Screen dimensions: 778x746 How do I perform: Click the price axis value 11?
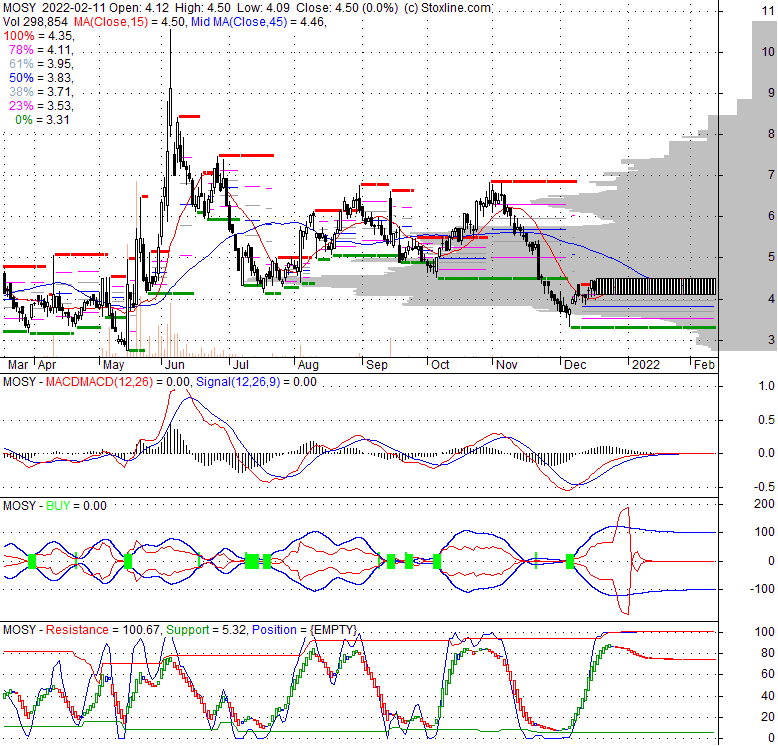[x=768, y=11]
